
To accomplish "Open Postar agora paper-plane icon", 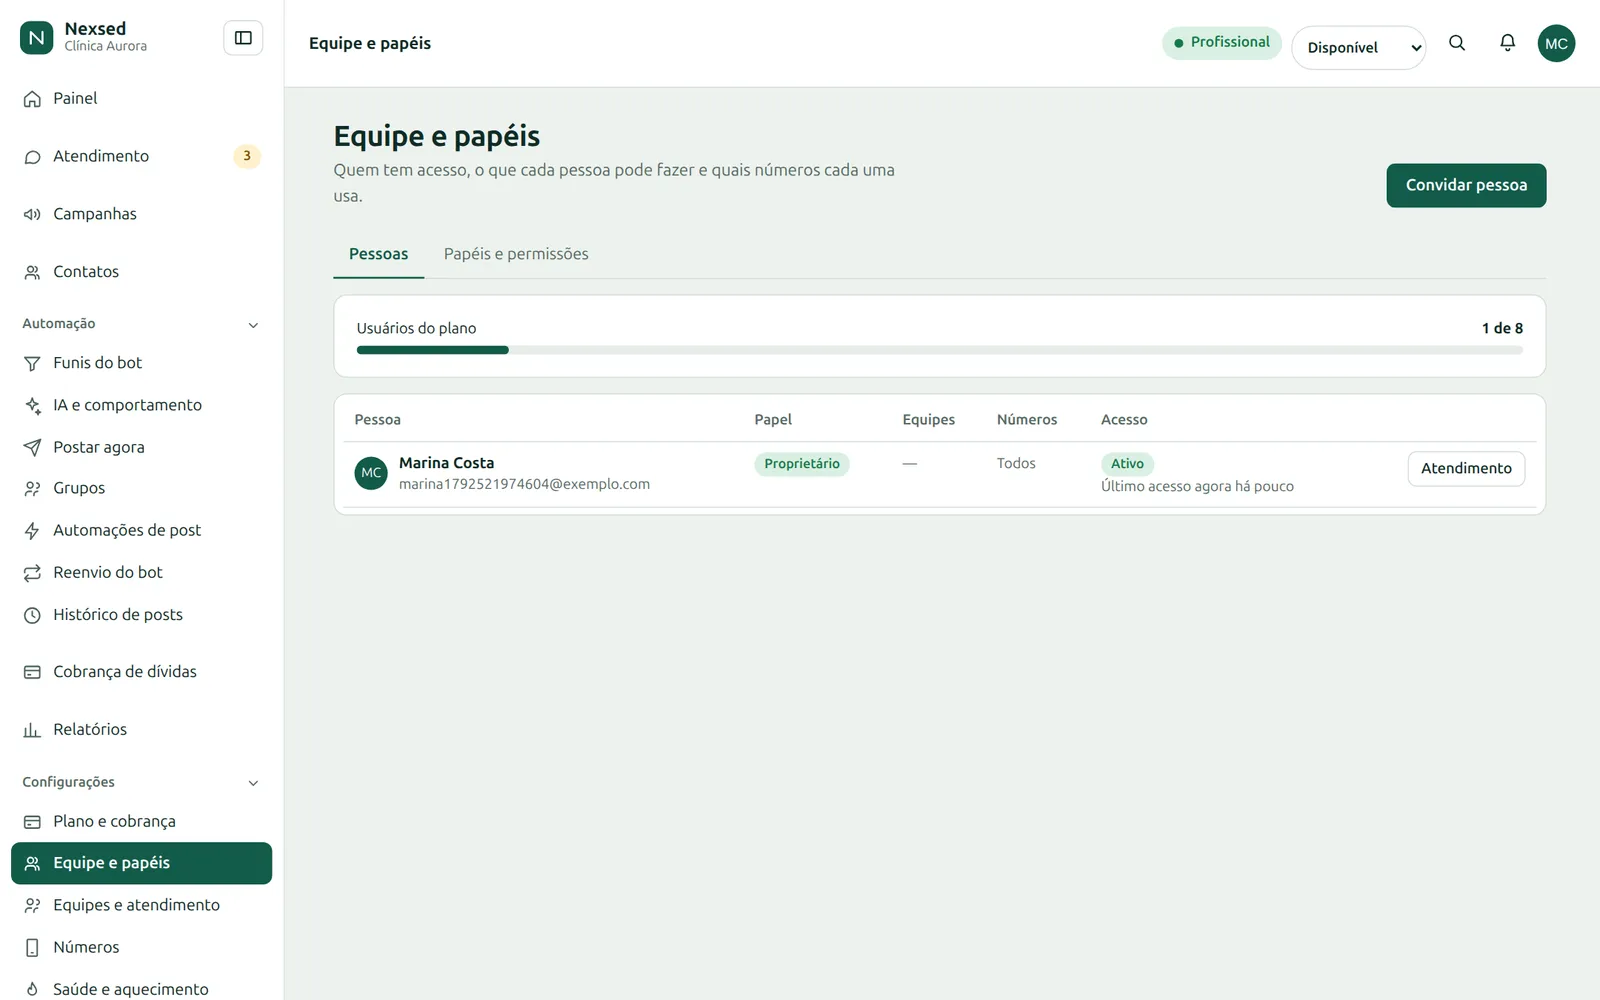I will 32,447.
